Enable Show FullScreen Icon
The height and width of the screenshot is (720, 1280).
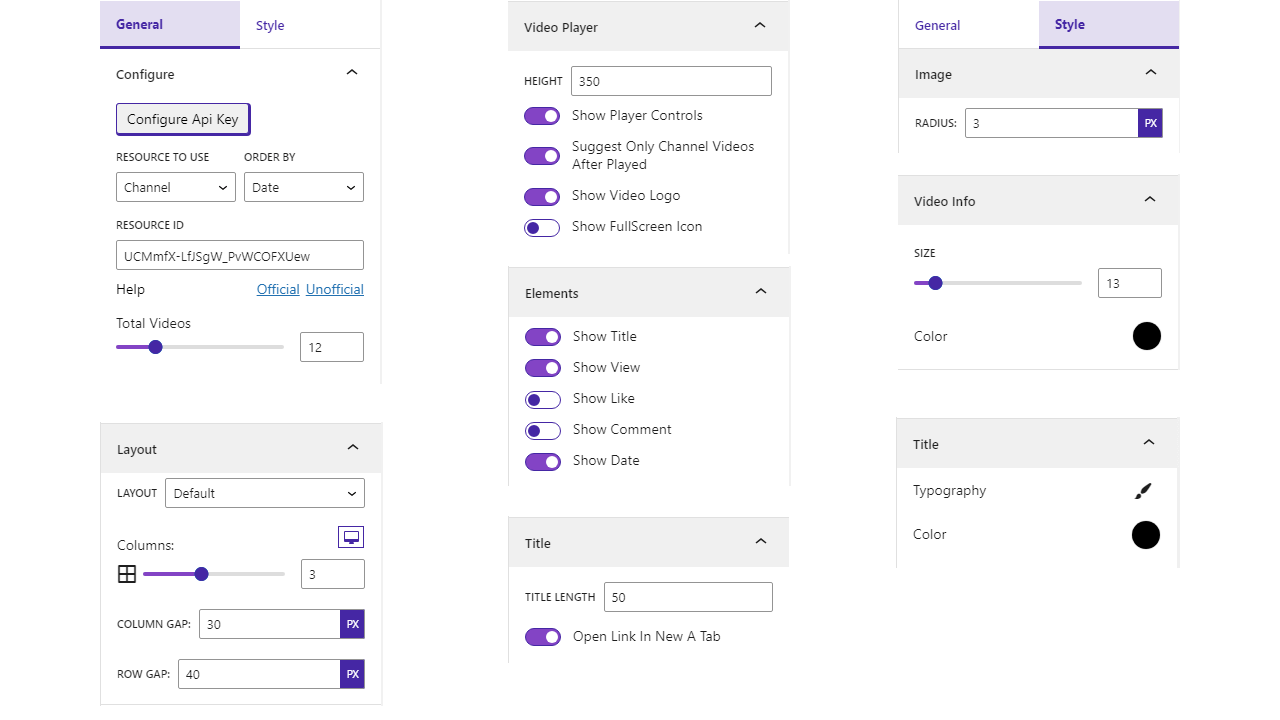542,227
